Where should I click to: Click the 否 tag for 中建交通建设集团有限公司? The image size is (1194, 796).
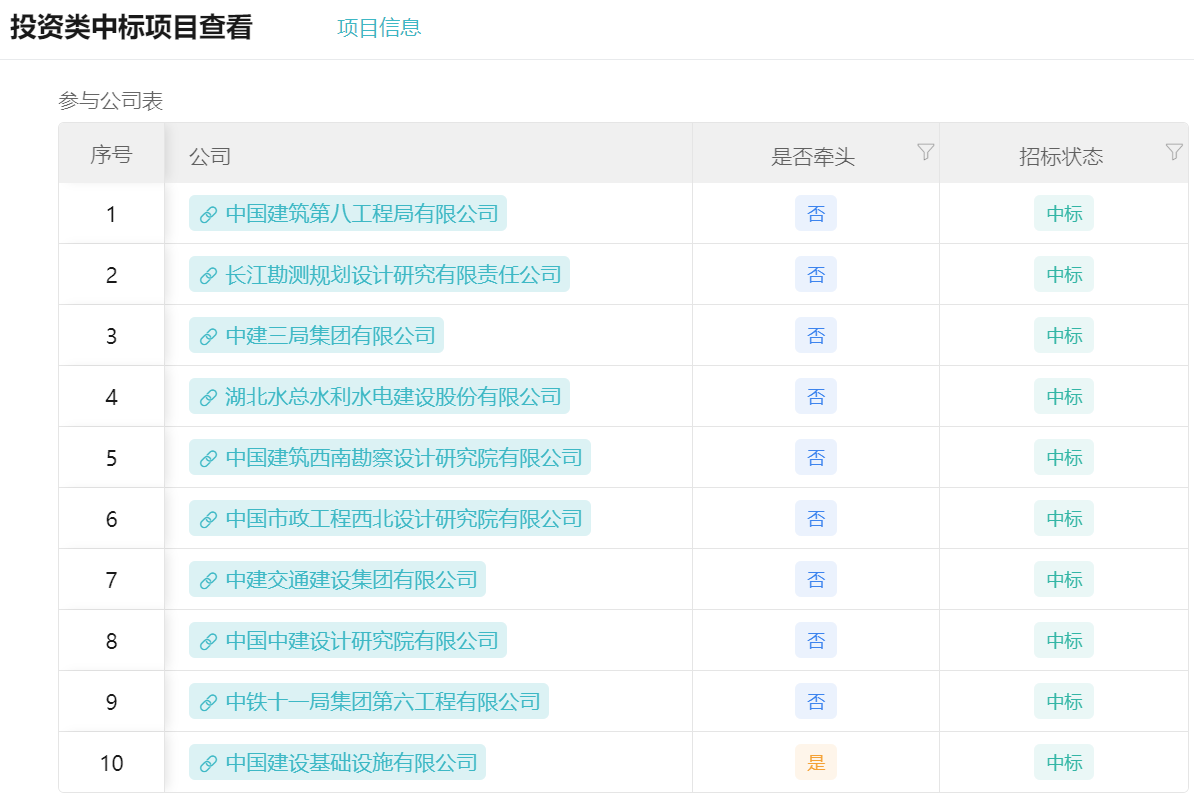[816, 580]
